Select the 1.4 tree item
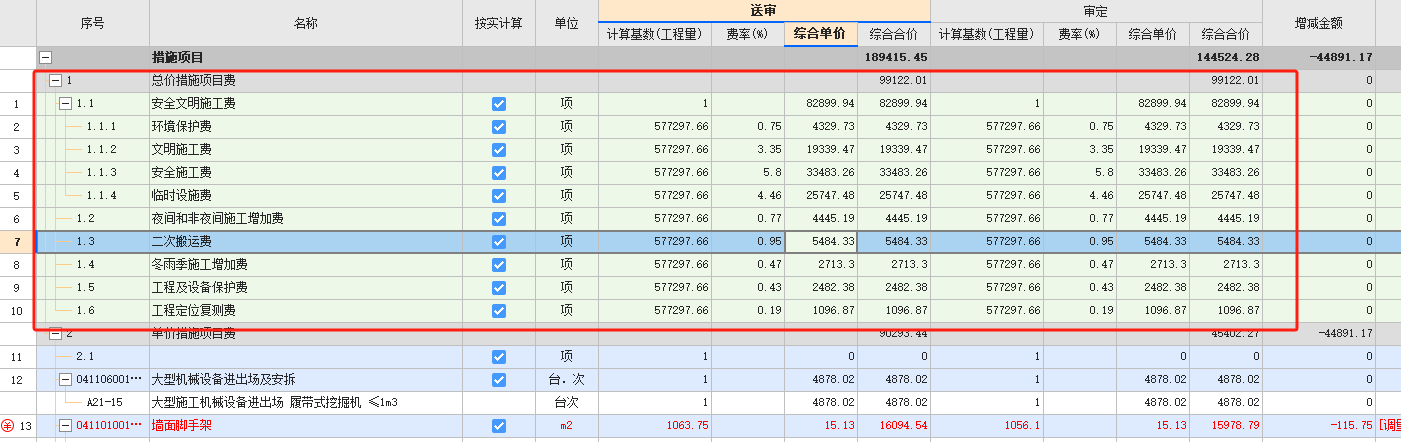Viewport: 1401px width, 442px height. tap(87, 264)
